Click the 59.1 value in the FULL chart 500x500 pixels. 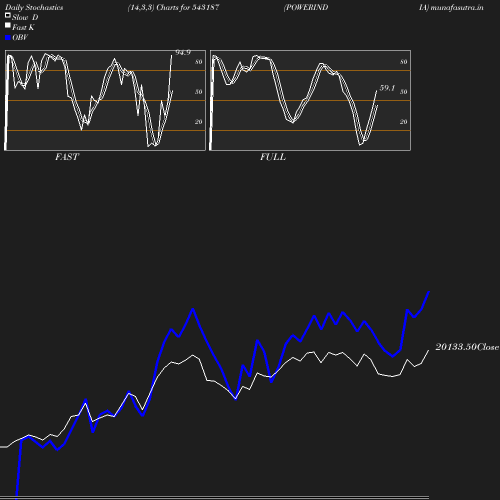(387, 88)
